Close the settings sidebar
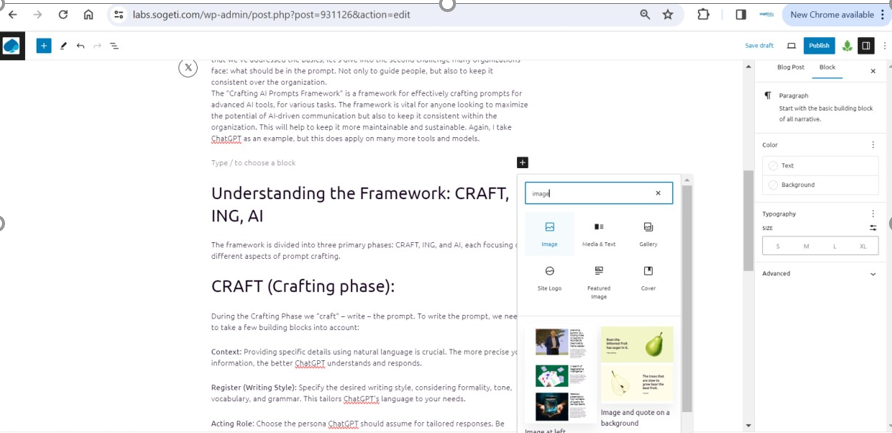The width and height of the screenshot is (892, 433). tap(873, 71)
